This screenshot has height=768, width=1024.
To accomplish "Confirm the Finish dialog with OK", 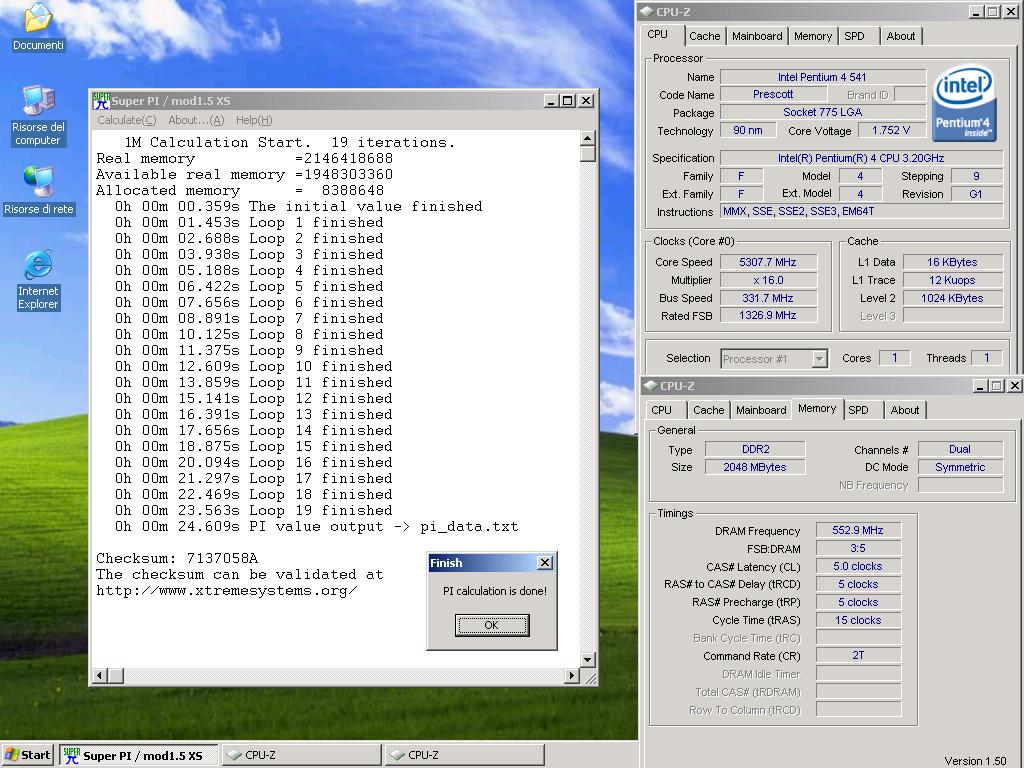I will (x=492, y=625).
